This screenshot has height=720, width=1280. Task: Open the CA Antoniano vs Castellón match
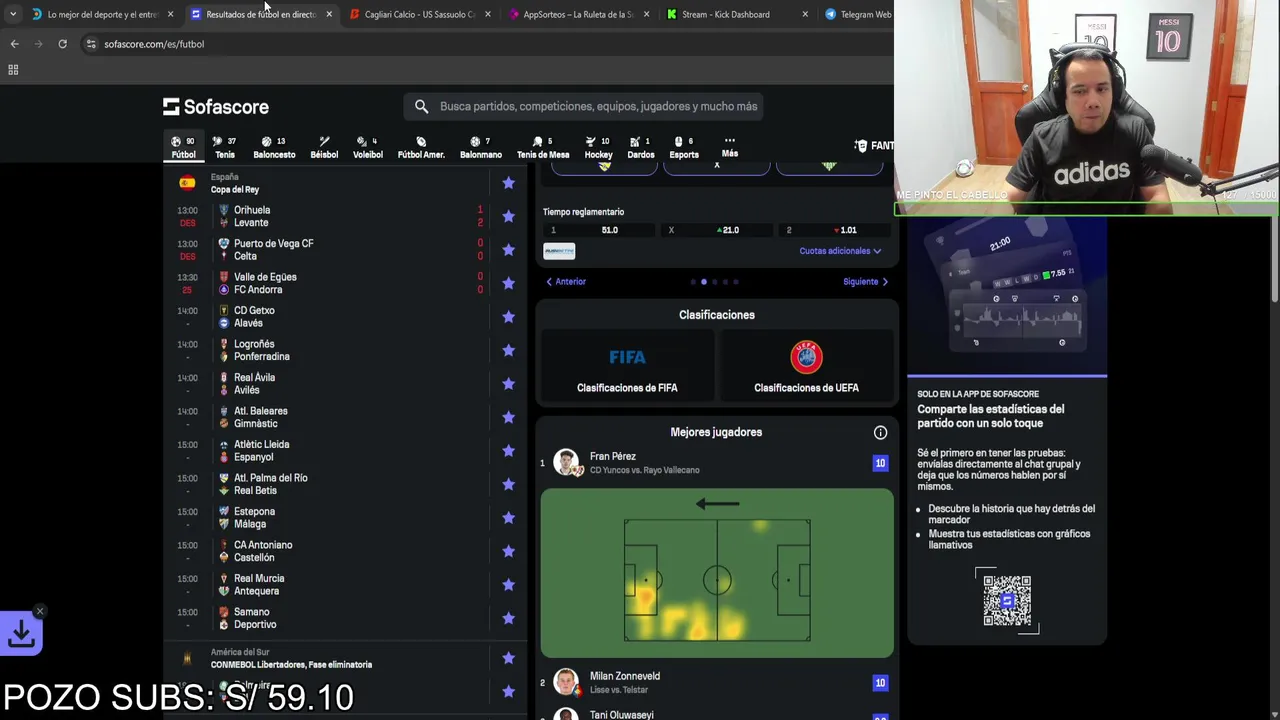pyautogui.click(x=343, y=551)
